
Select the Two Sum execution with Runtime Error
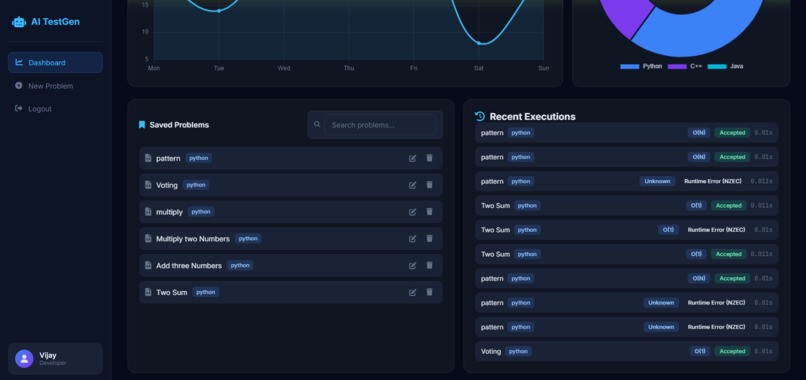(627, 230)
